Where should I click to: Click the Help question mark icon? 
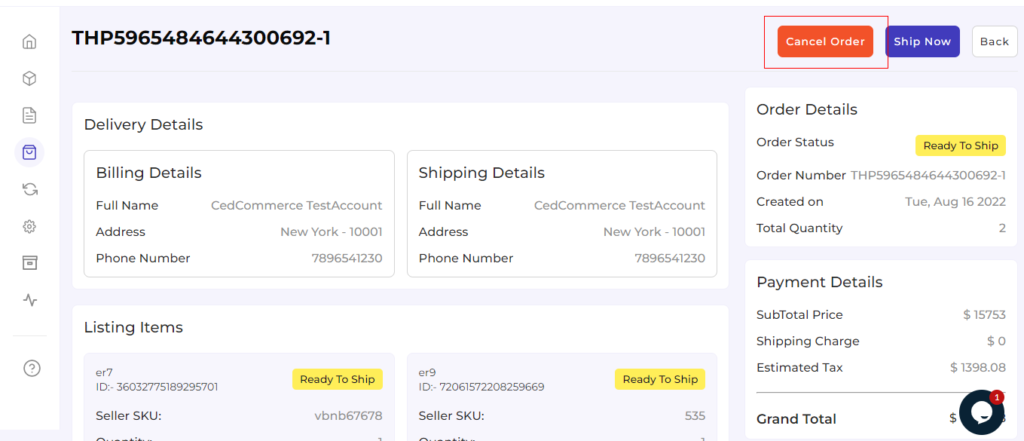coord(31,368)
